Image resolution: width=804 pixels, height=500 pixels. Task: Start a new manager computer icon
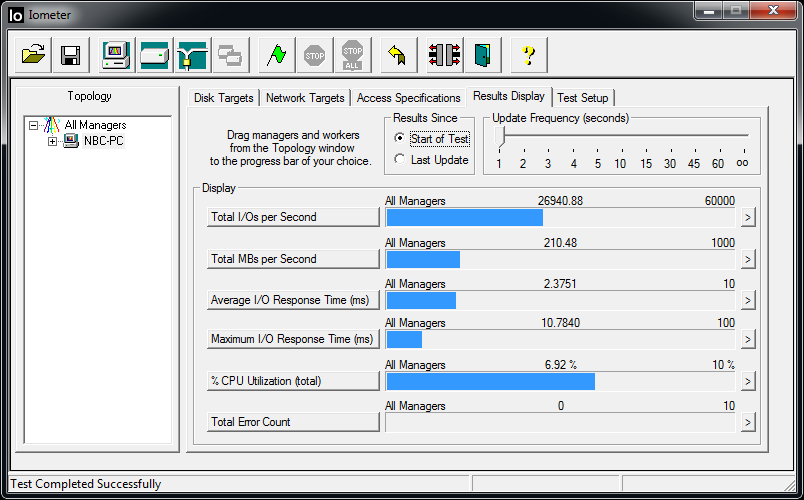point(116,54)
